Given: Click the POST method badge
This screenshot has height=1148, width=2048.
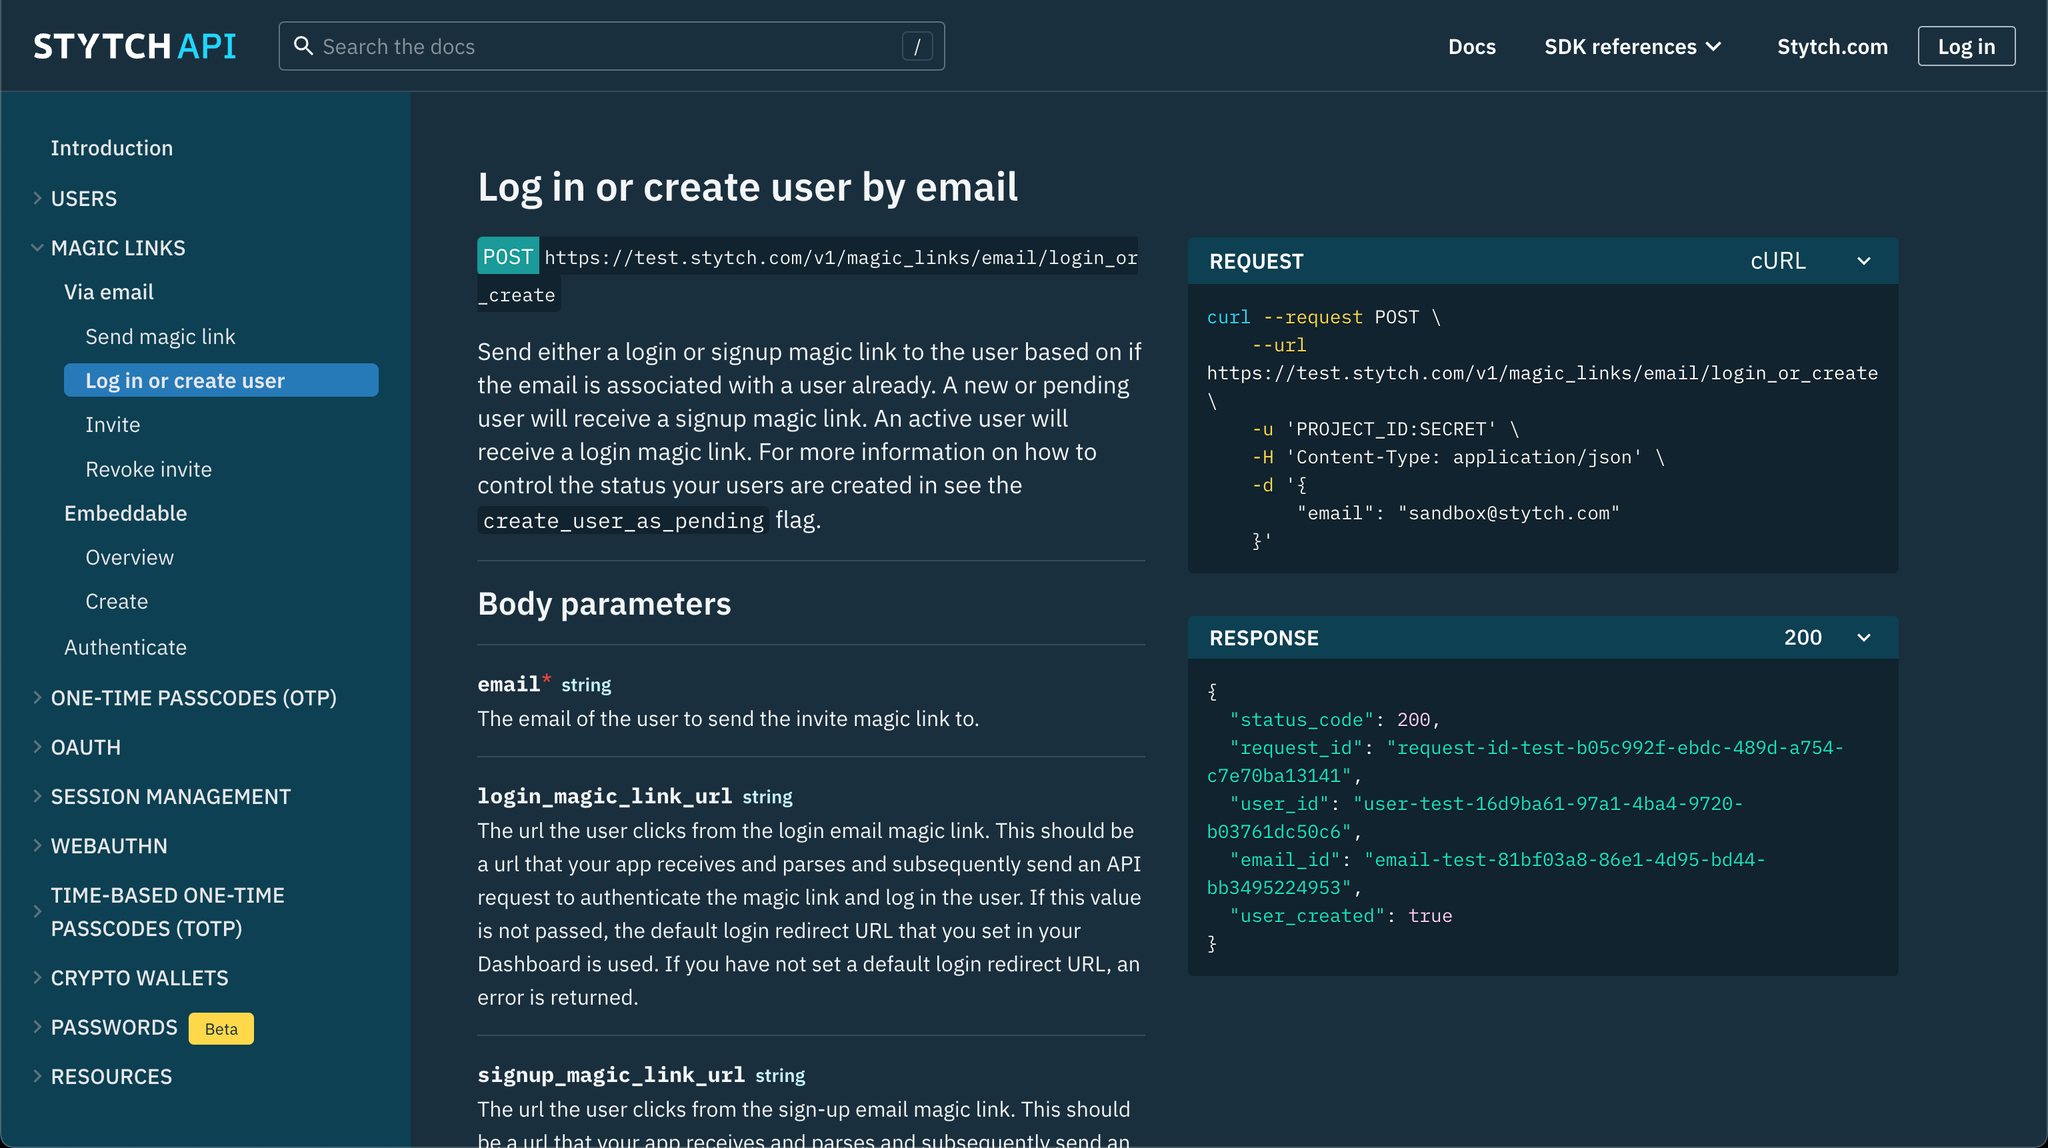Looking at the screenshot, I should click(x=508, y=257).
